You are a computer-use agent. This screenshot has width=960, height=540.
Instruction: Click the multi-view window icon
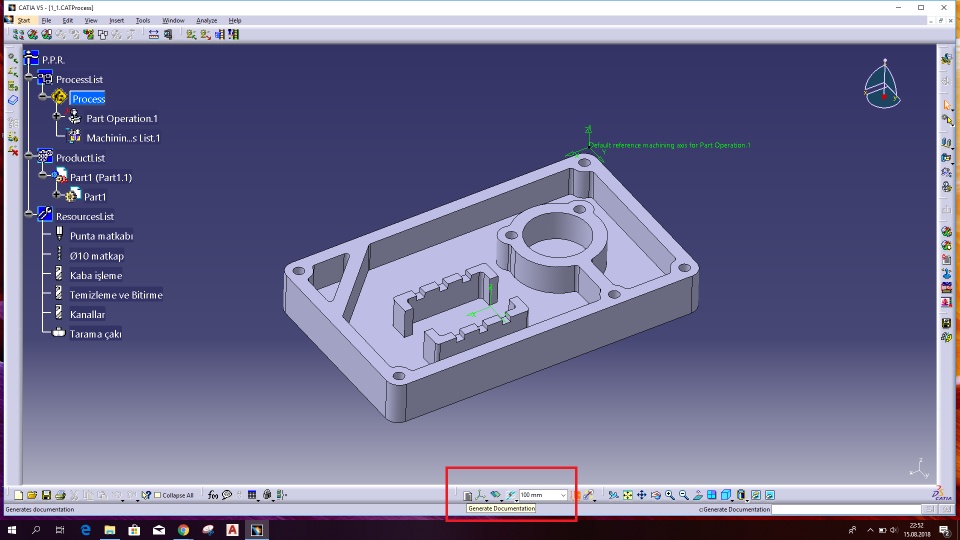coord(712,495)
